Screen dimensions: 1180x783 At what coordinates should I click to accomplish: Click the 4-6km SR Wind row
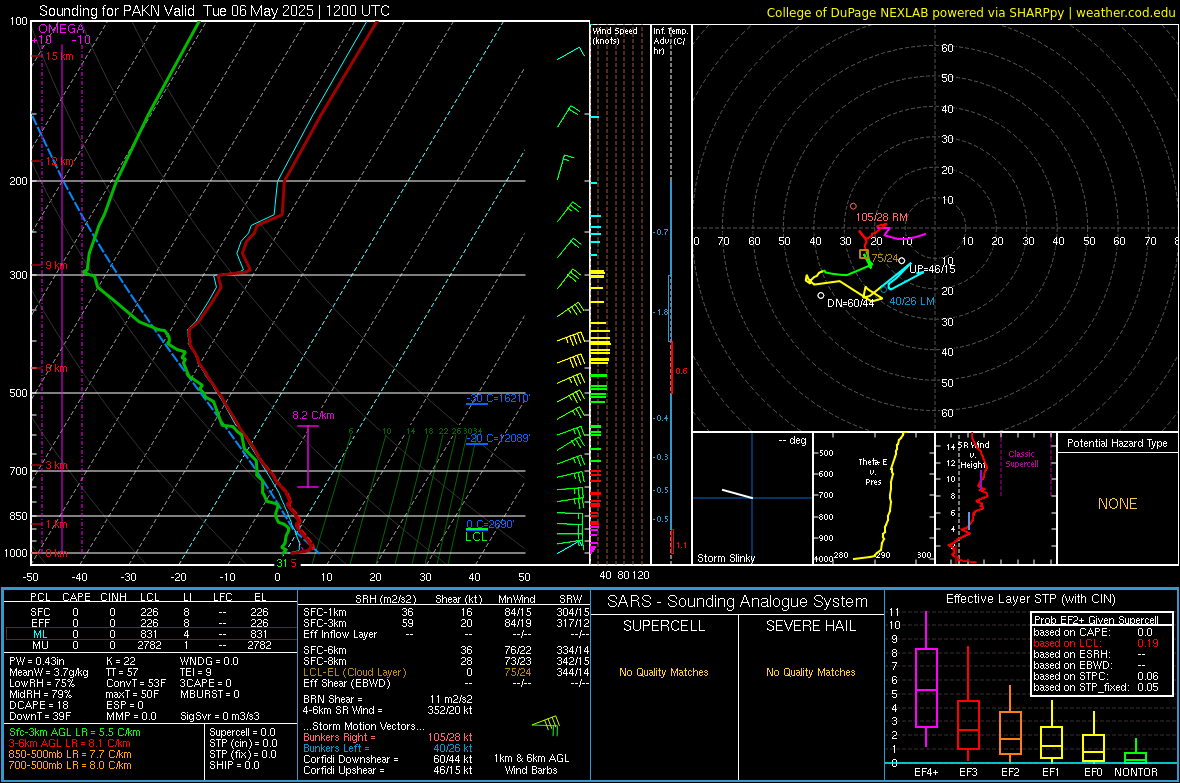coord(388,710)
